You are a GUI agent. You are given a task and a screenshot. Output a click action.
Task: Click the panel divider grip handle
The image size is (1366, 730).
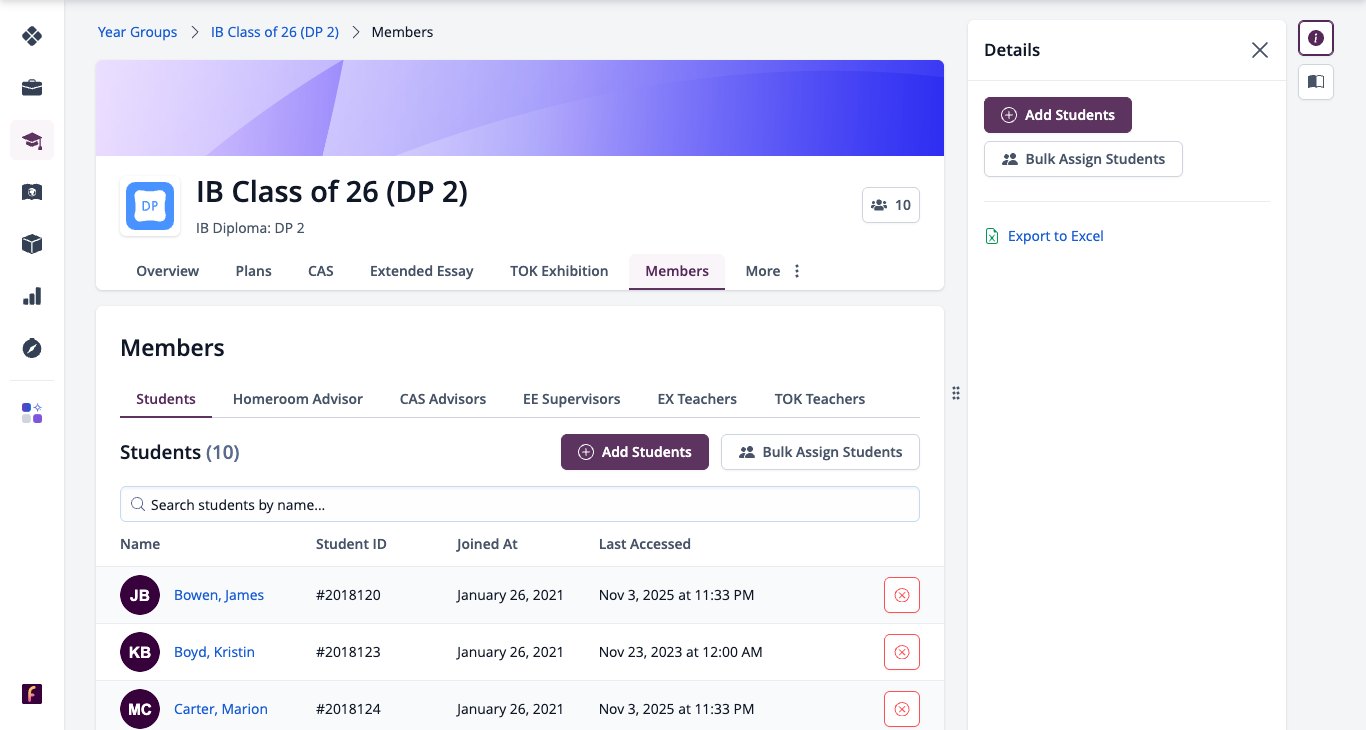(x=956, y=393)
